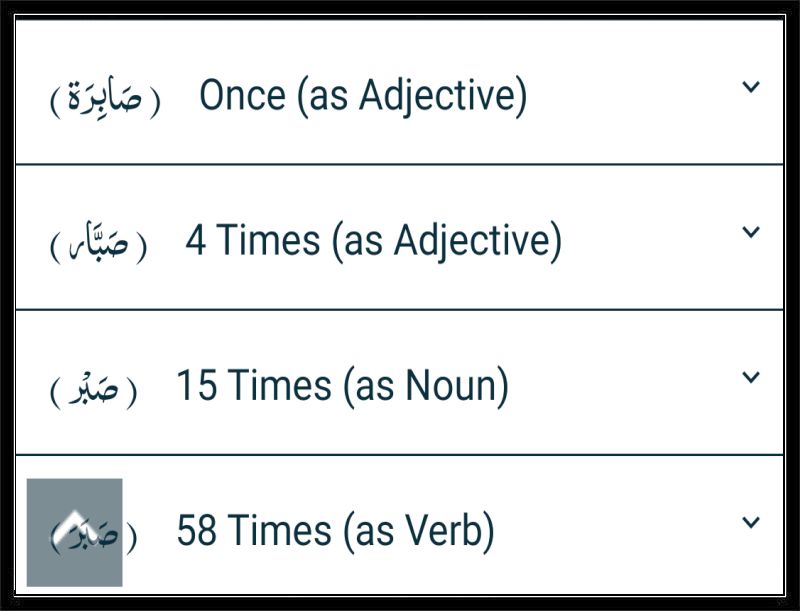Viewport: 800px width, 611px height.
Task: Click the number 58 in the Verb row
Action: pos(197,530)
